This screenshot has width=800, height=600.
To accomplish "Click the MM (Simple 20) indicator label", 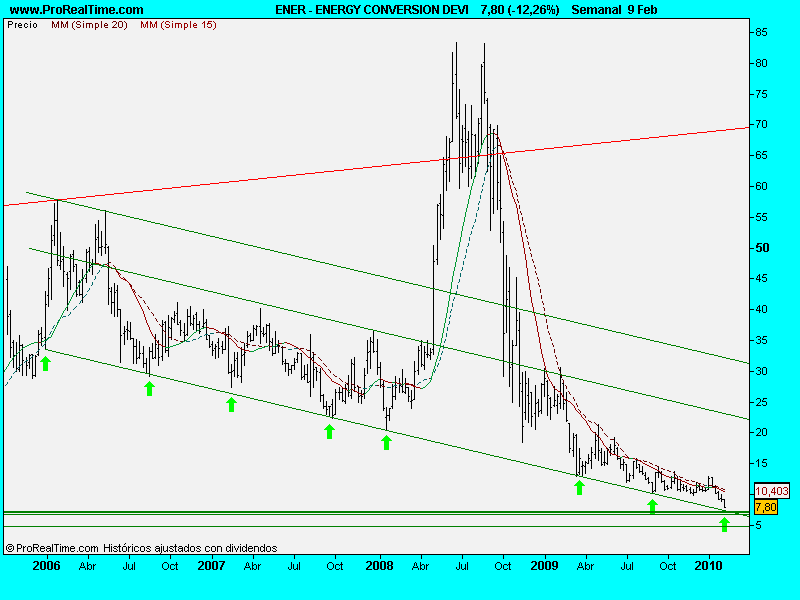I will [x=89, y=24].
